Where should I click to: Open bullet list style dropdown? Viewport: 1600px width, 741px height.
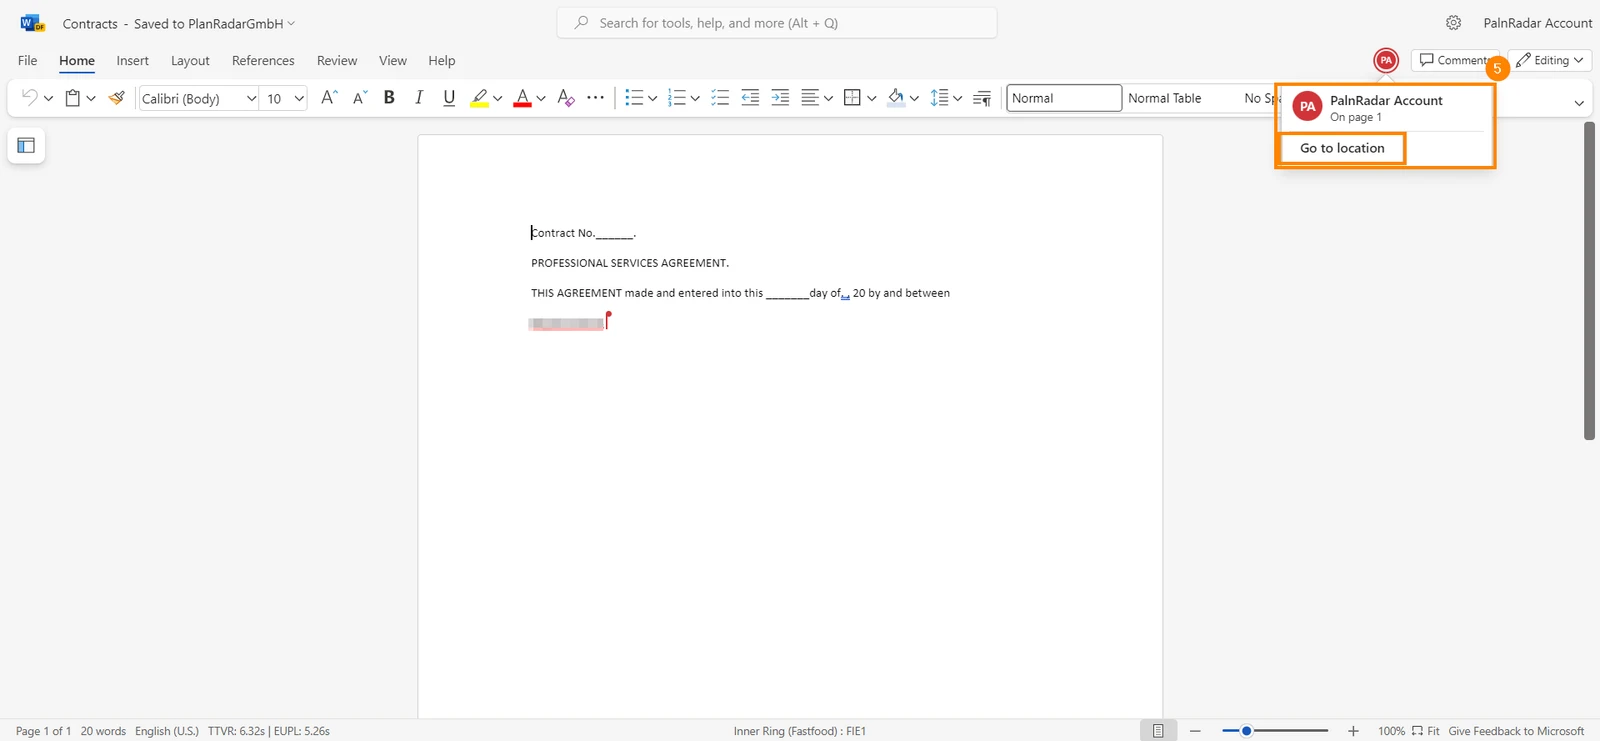pos(652,98)
